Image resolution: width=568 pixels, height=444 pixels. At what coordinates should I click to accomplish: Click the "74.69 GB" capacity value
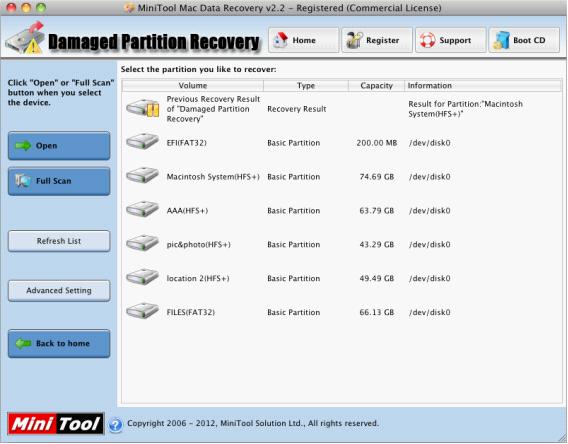pos(377,177)
